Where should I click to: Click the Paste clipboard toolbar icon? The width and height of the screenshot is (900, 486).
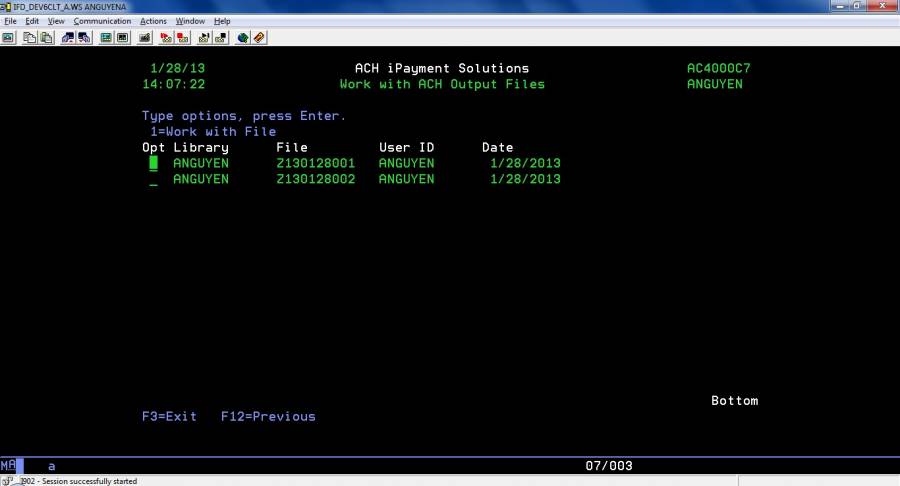[46, 38]
